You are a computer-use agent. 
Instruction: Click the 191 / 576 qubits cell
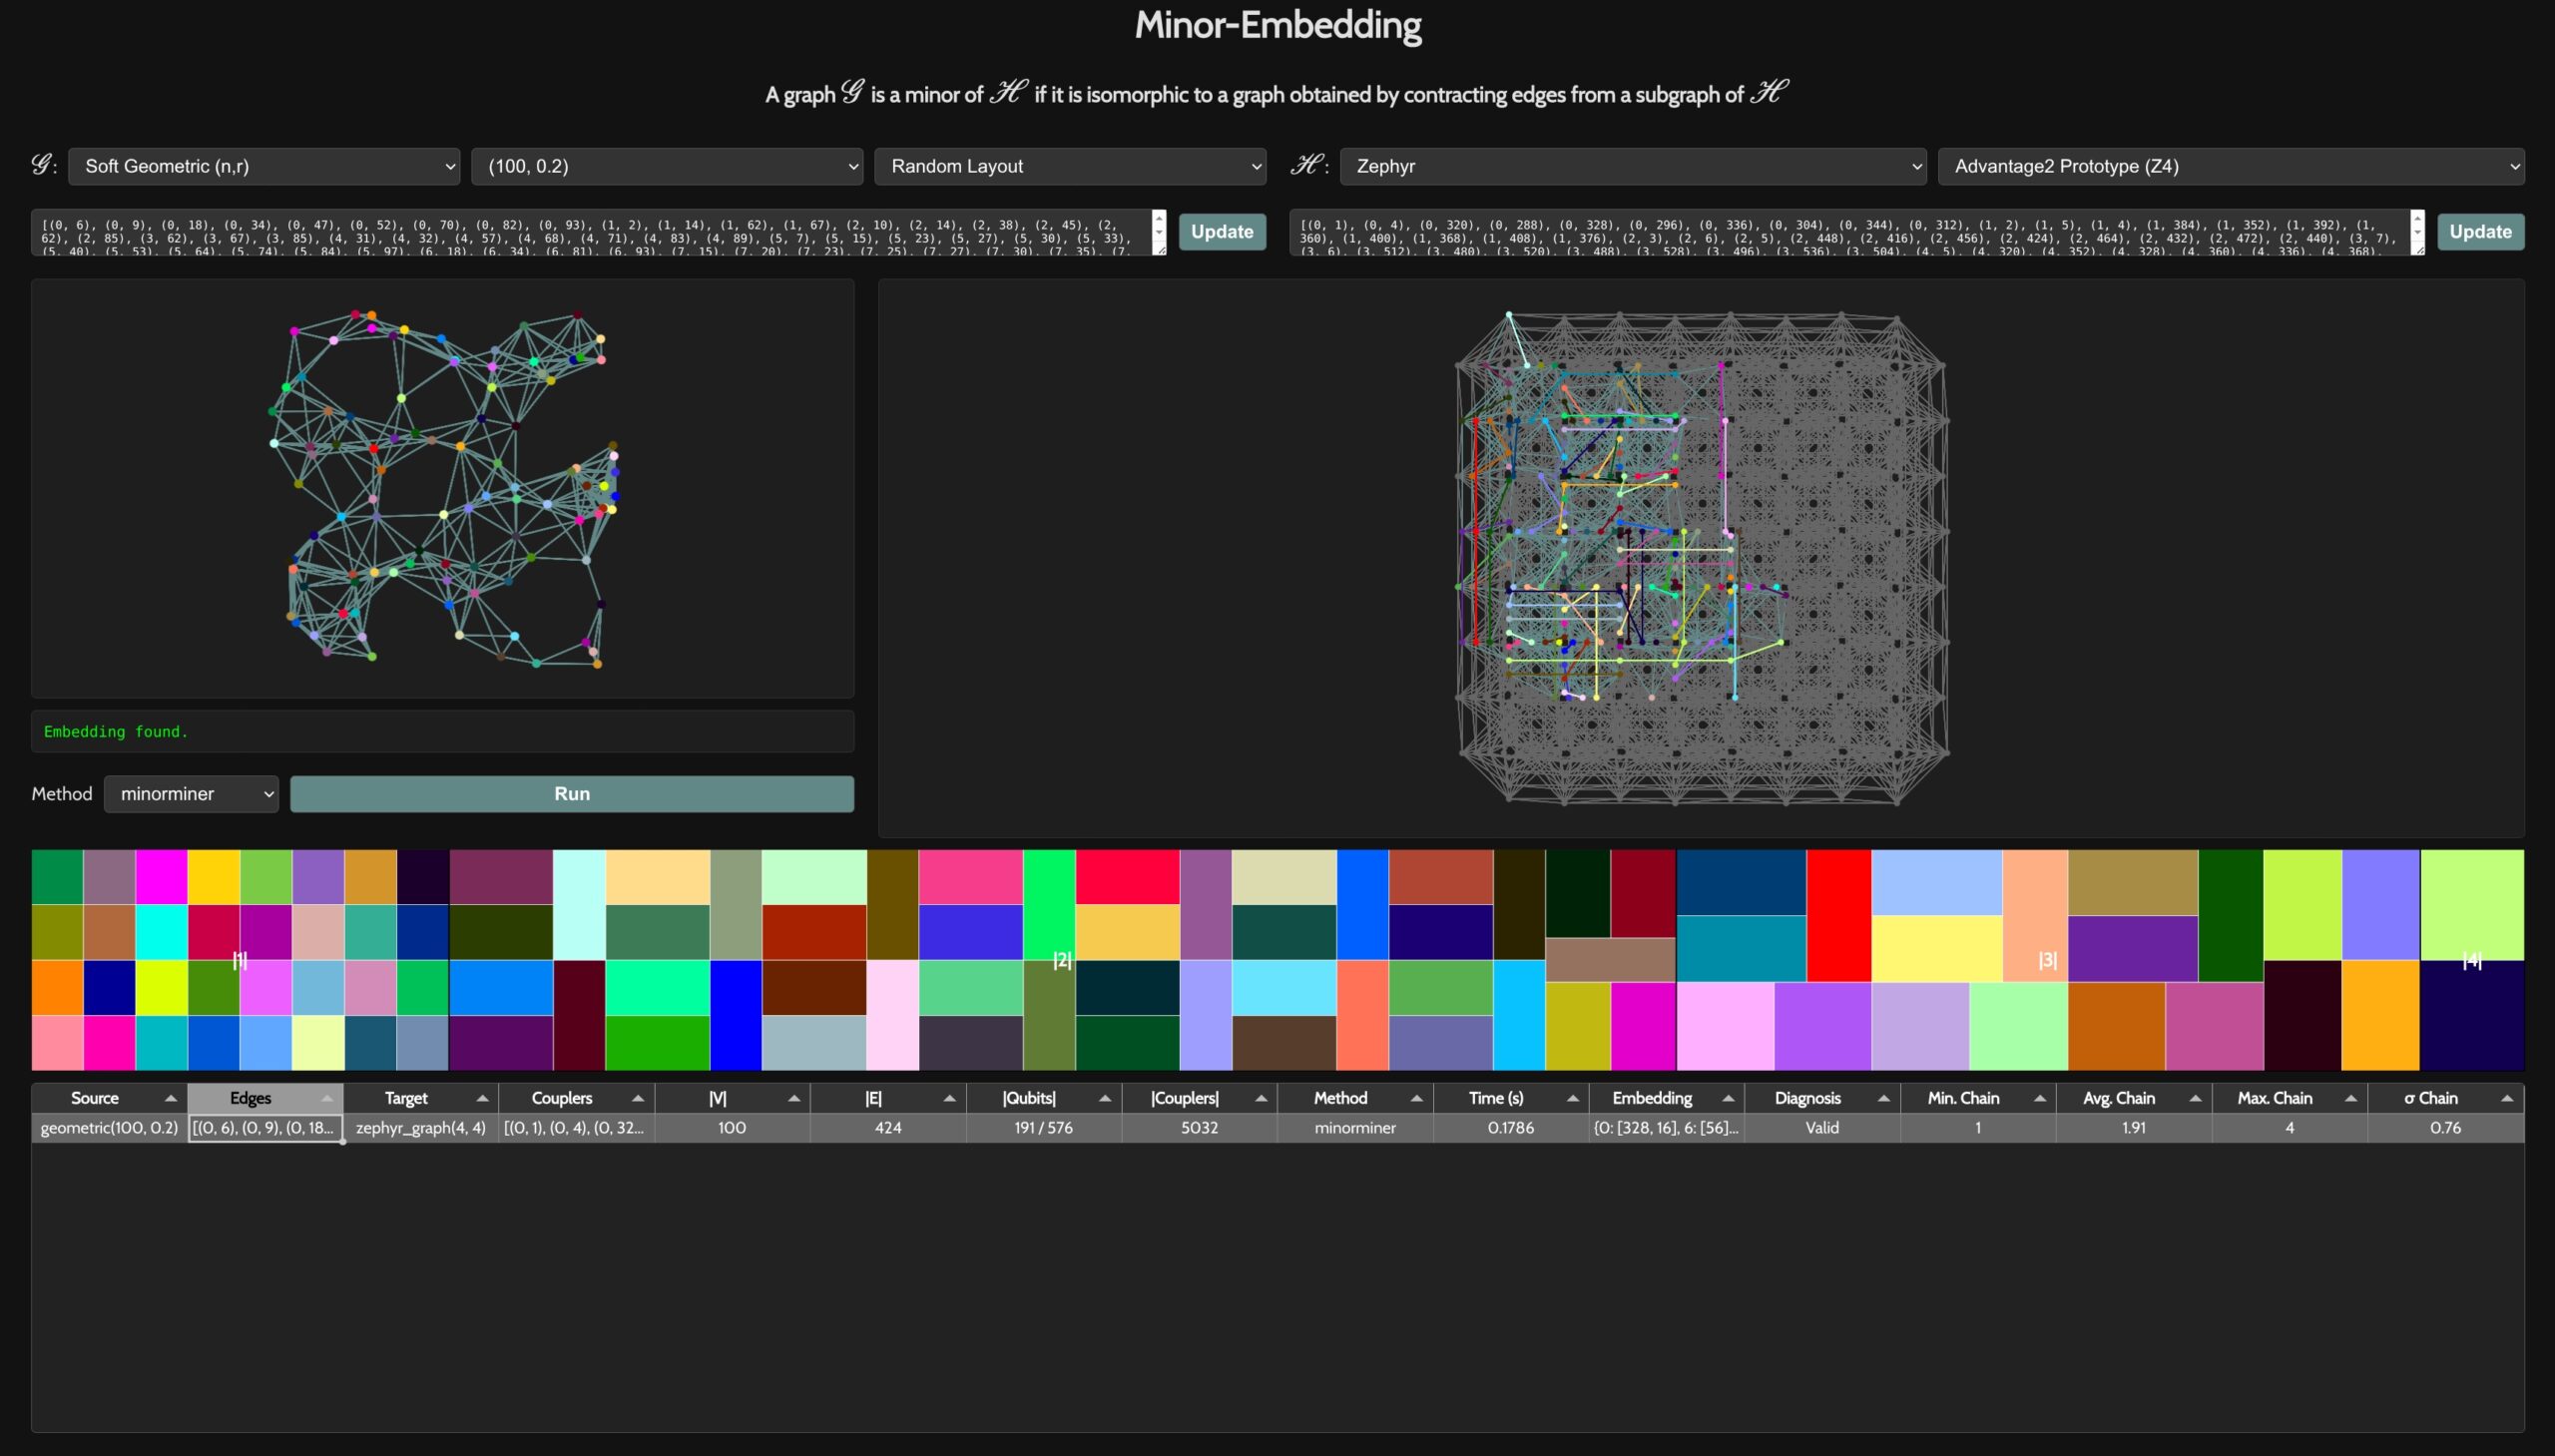click(1044, 1128)
